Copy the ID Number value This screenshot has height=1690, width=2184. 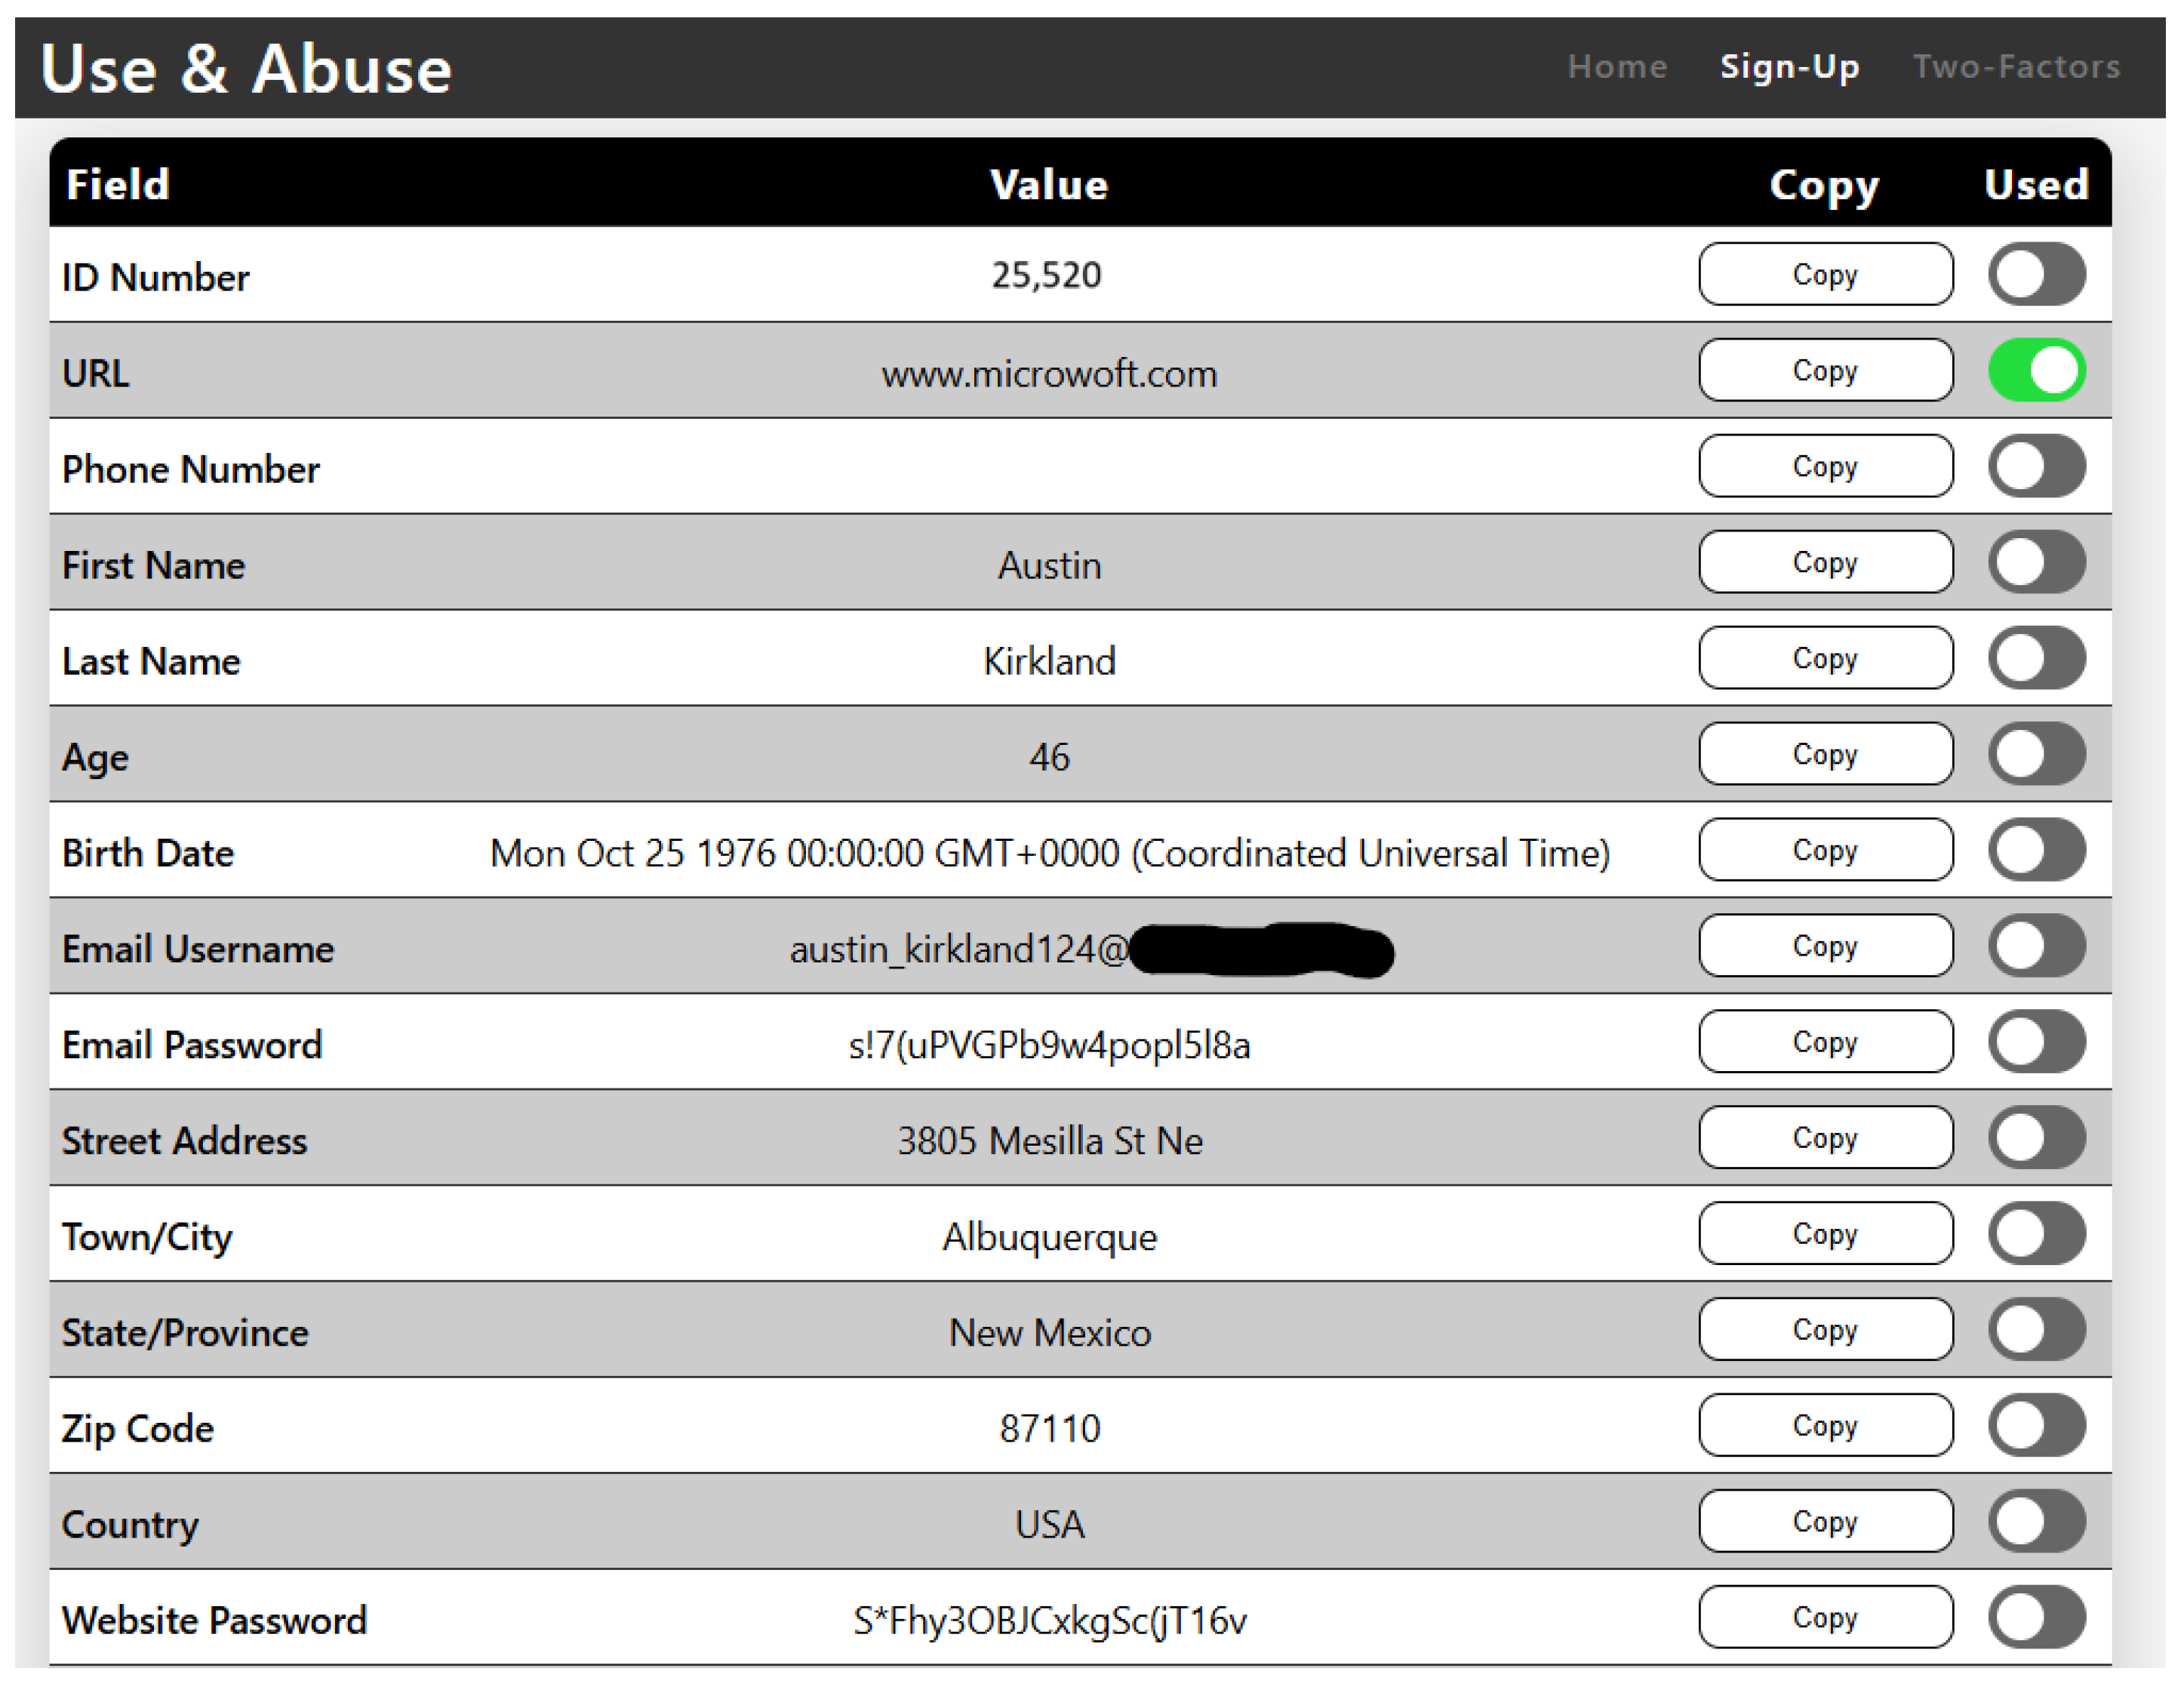1824,274
